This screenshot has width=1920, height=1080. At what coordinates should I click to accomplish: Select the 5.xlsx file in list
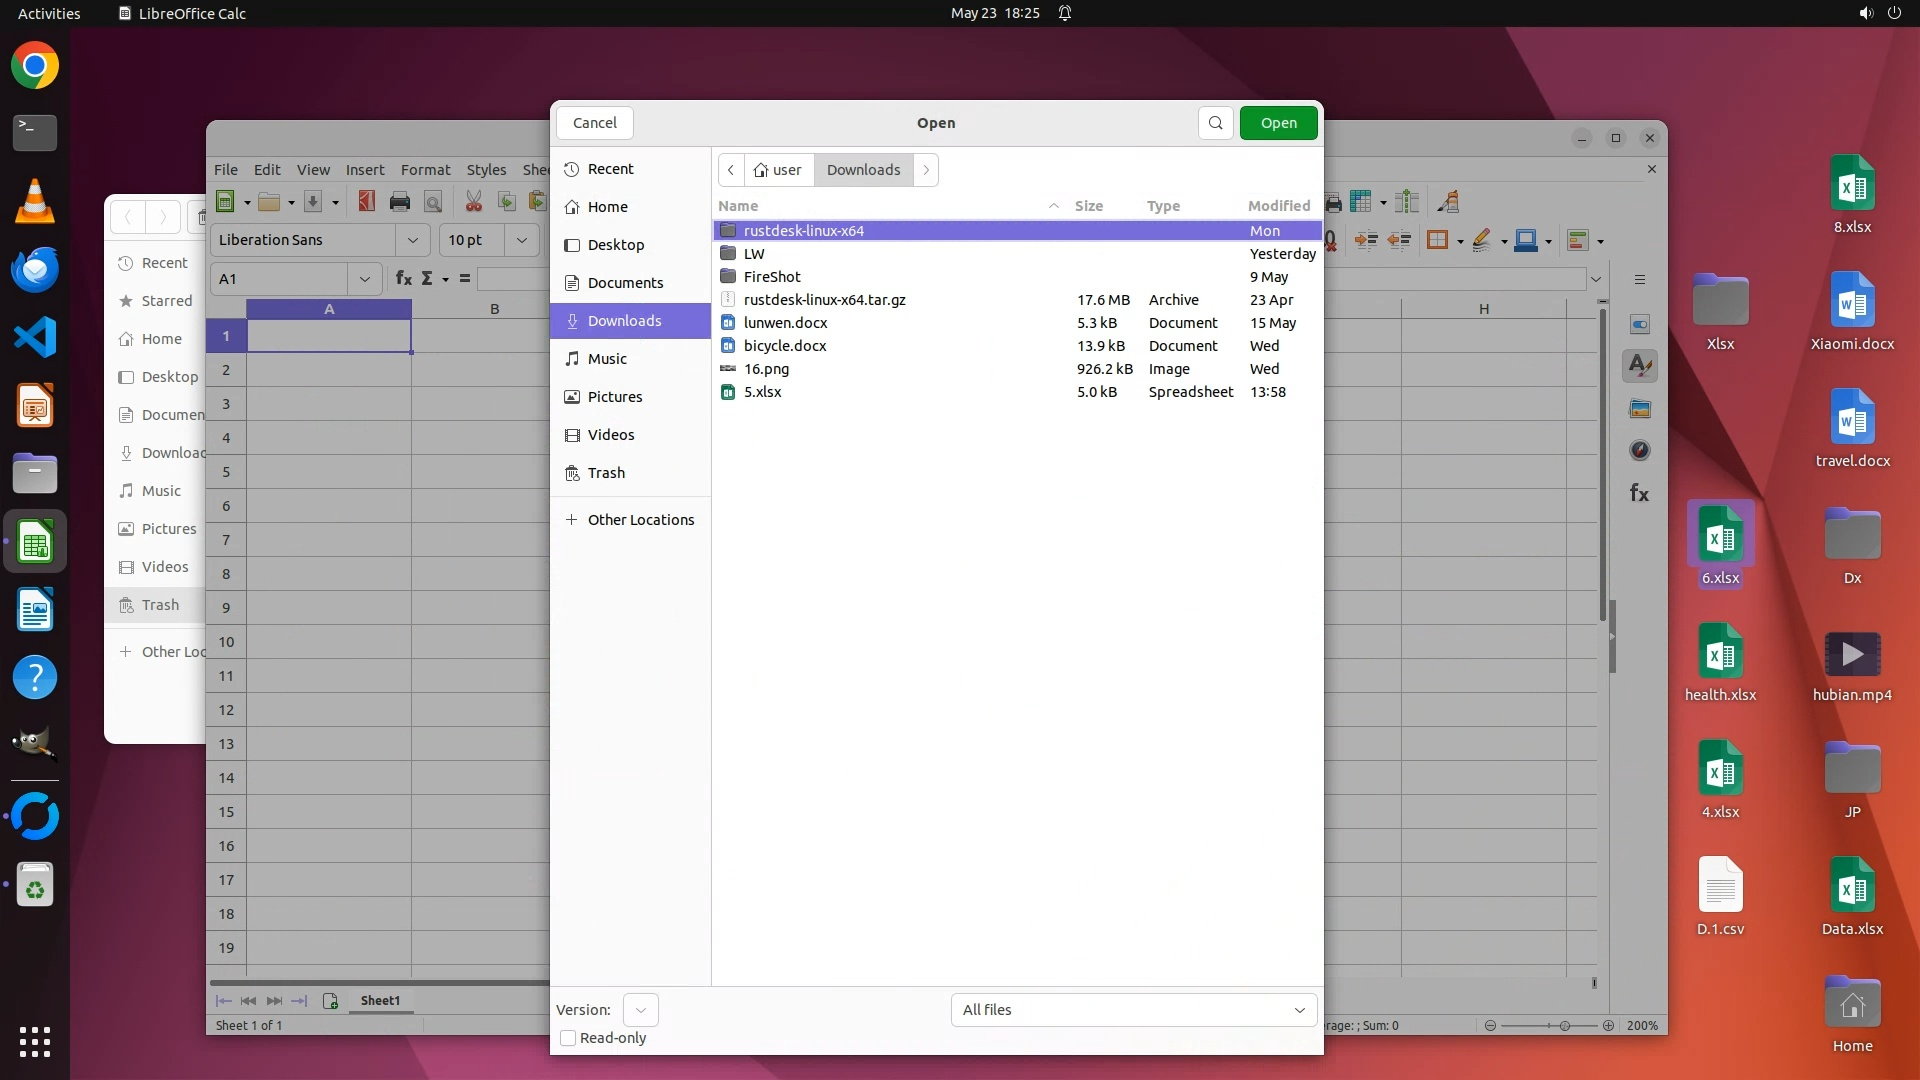763,392
